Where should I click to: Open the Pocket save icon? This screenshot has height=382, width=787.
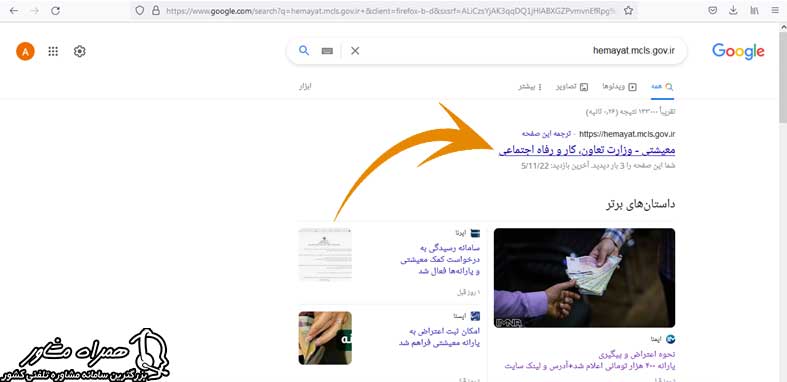[x=712, y=11]
